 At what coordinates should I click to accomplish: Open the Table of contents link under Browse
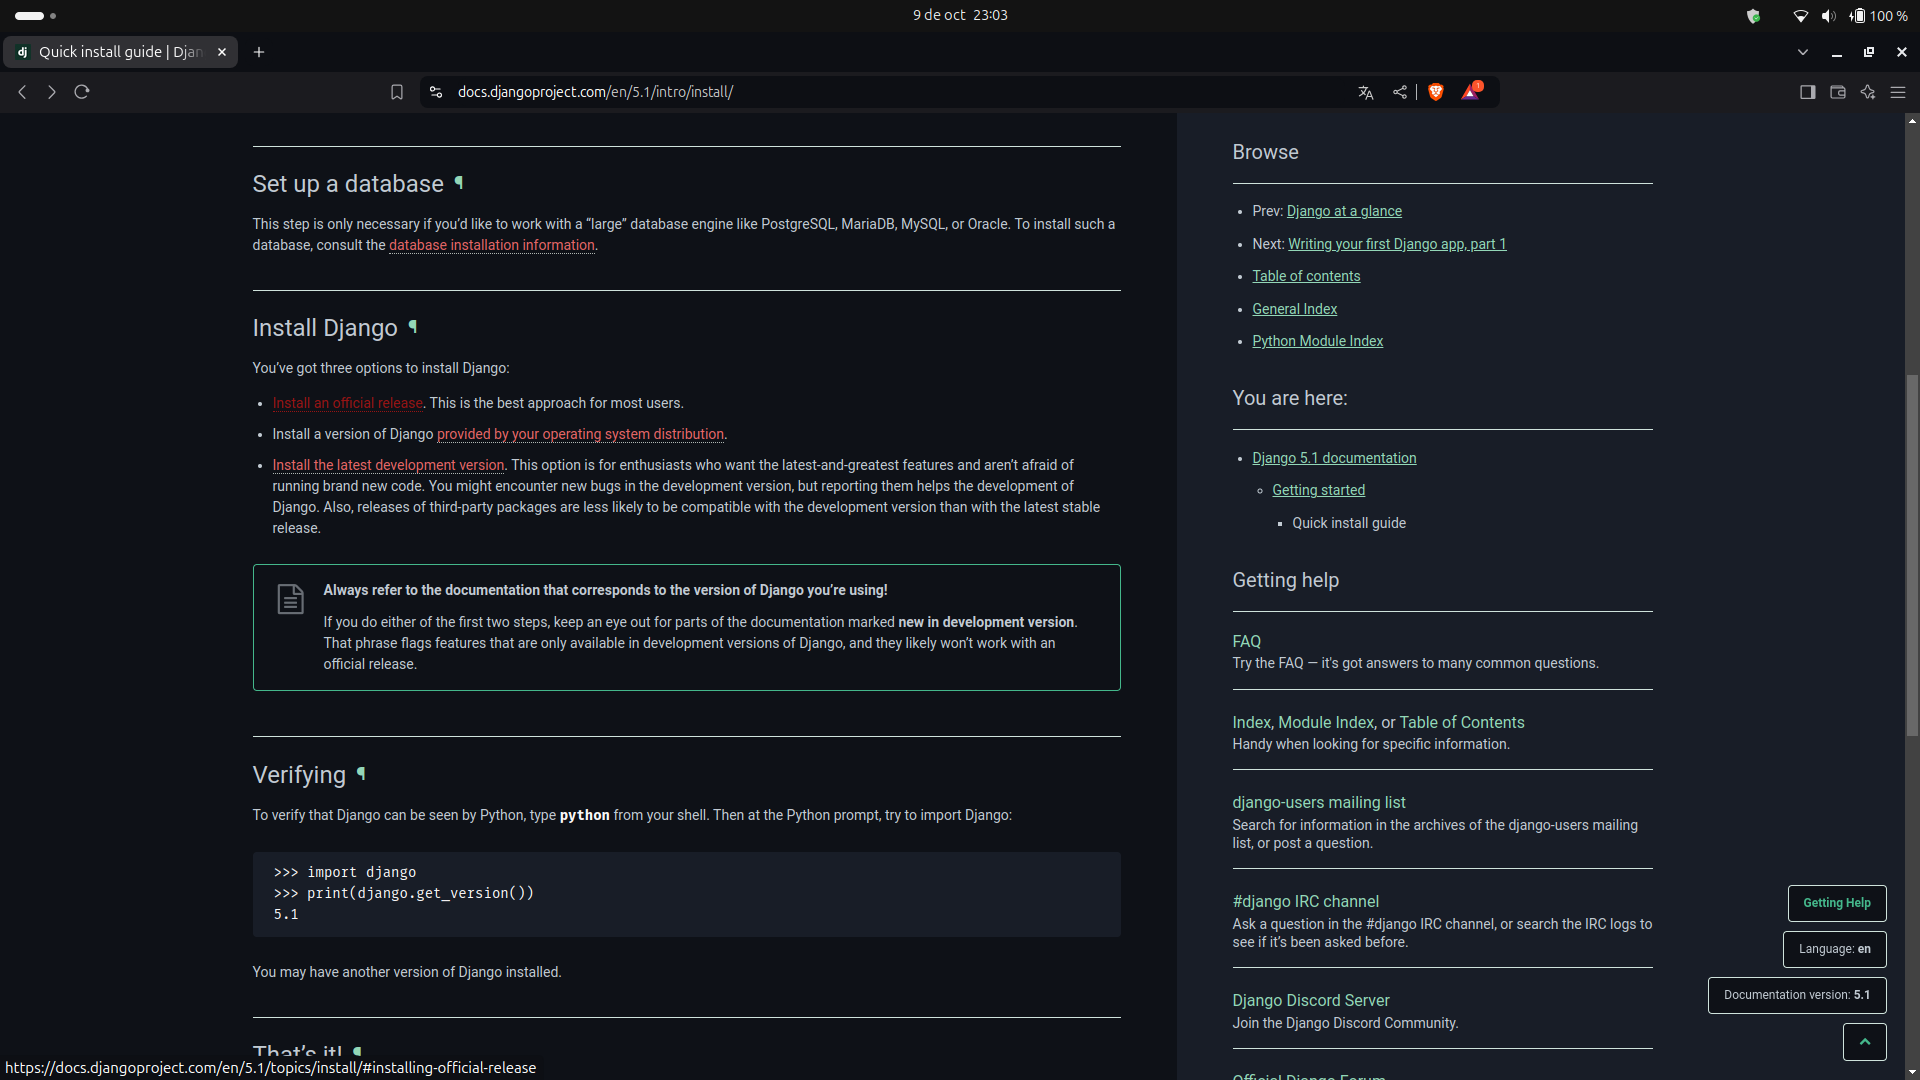(1306, 276)
